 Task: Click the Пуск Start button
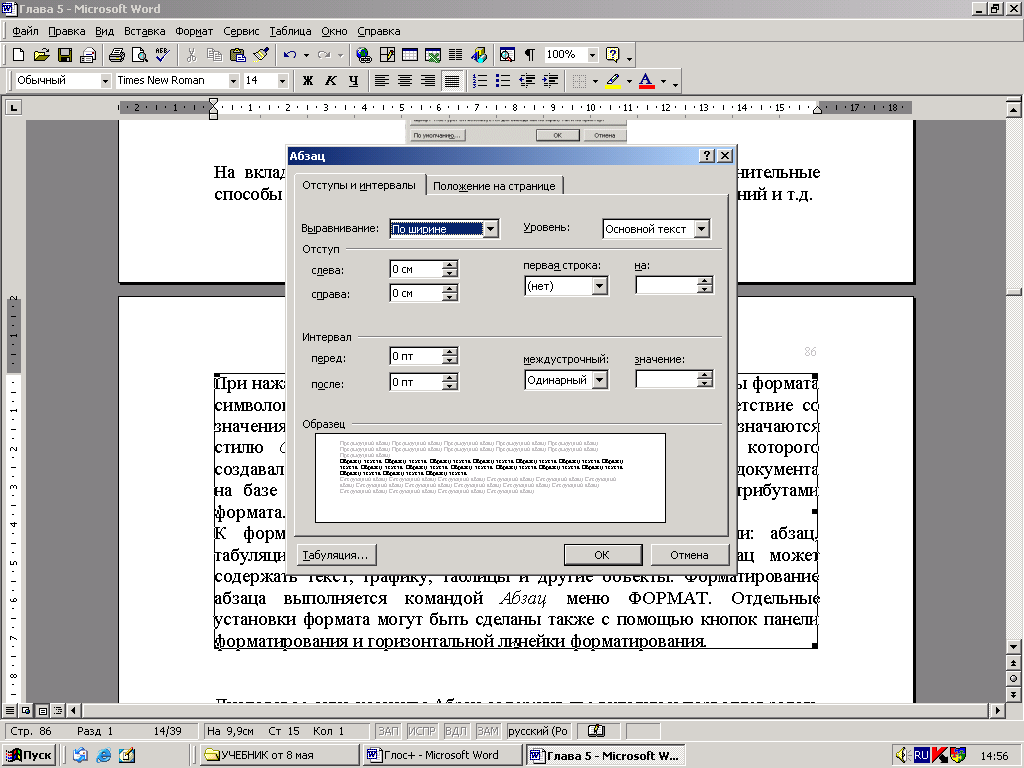29,755
